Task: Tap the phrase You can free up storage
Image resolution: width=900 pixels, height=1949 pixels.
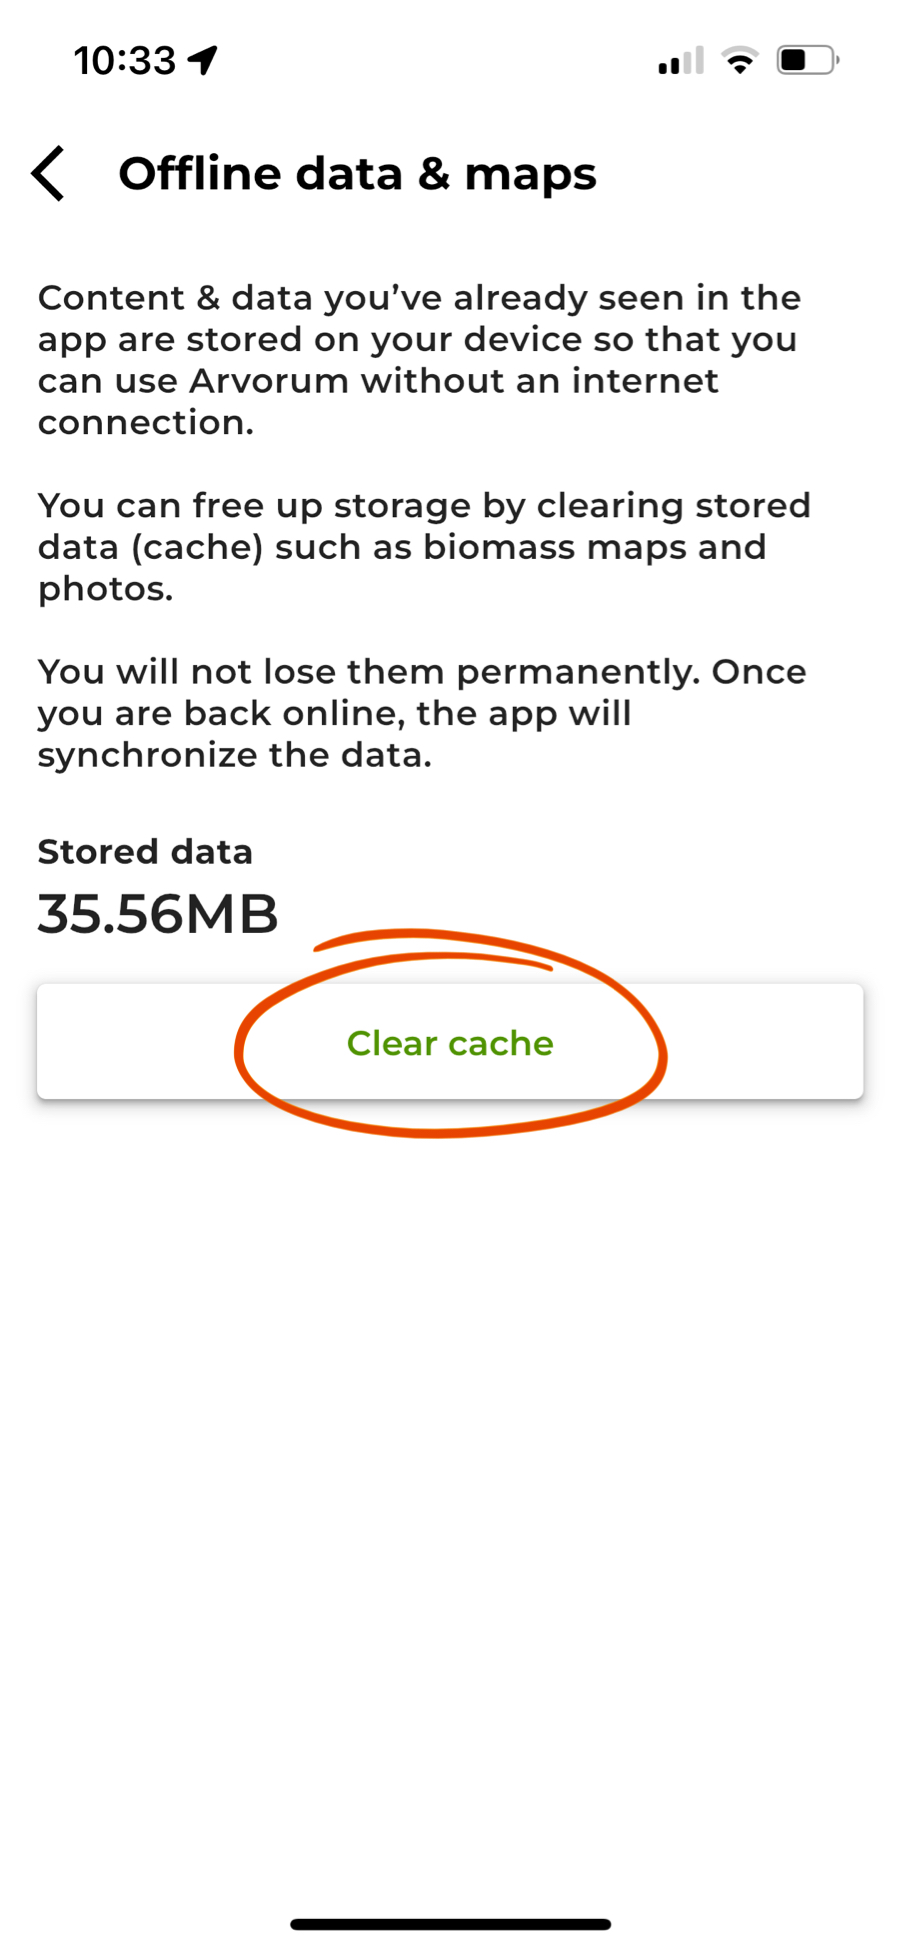Action: (256, 506)
